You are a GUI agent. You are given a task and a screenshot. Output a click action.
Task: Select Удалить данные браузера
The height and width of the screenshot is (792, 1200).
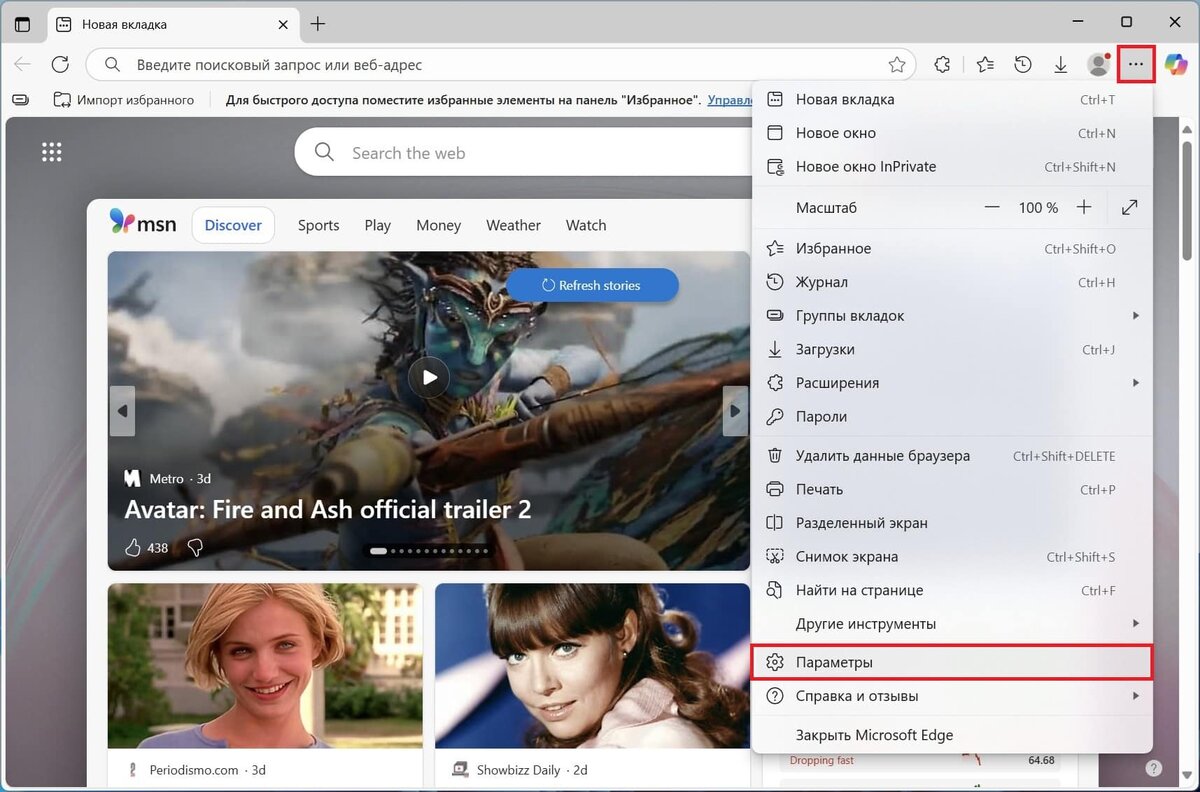coord(952,455)
